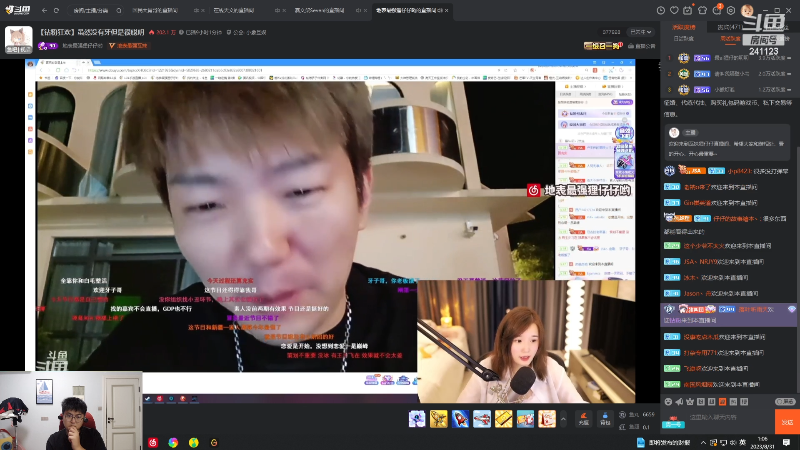Viewport: 800px width, 450px height.
Task: Show hidden system tray icons chevron
Action: coord(703,443)
